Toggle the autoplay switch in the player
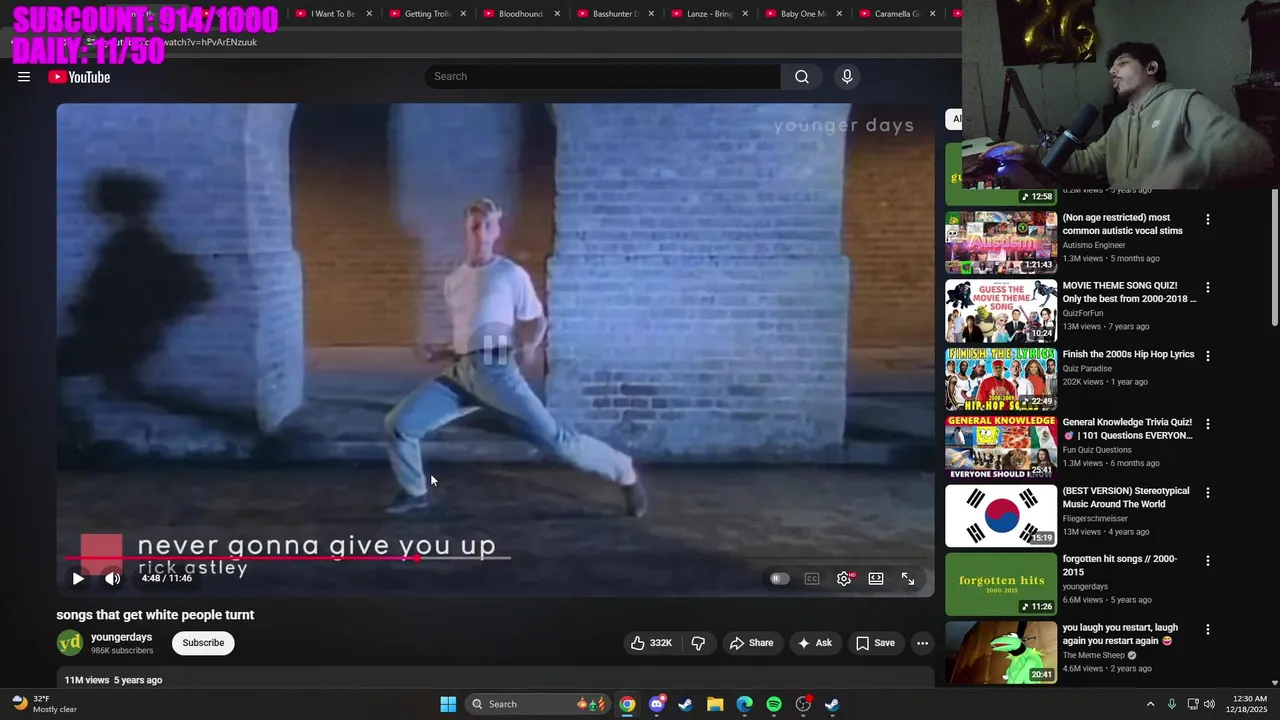 pyautogui.click(x=779, y=578)
